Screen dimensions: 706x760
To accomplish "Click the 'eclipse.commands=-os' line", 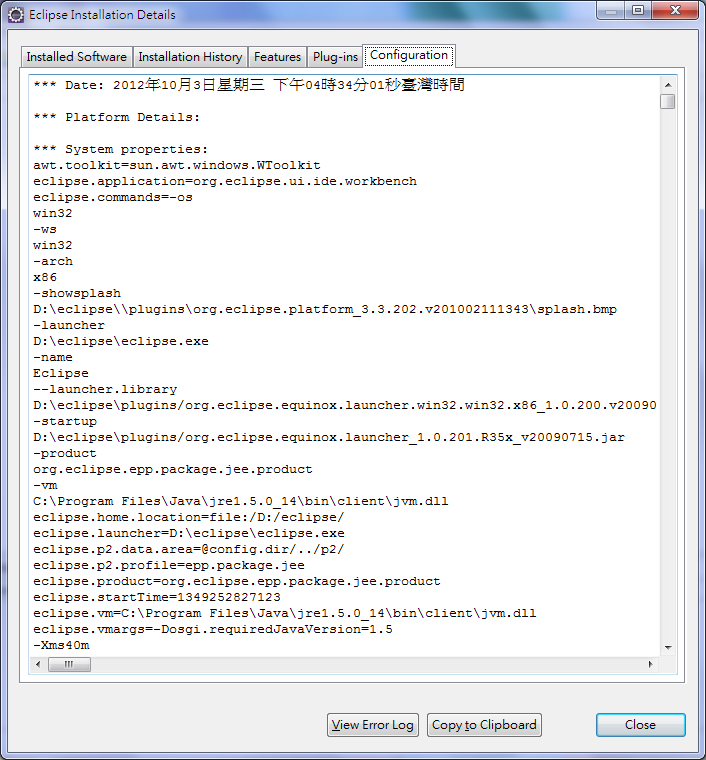I will tap(112, 197).
